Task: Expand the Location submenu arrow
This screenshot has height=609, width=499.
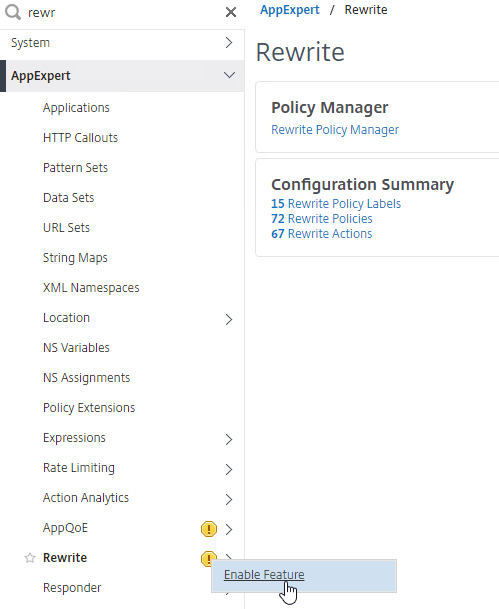Action: pos(229,319)
